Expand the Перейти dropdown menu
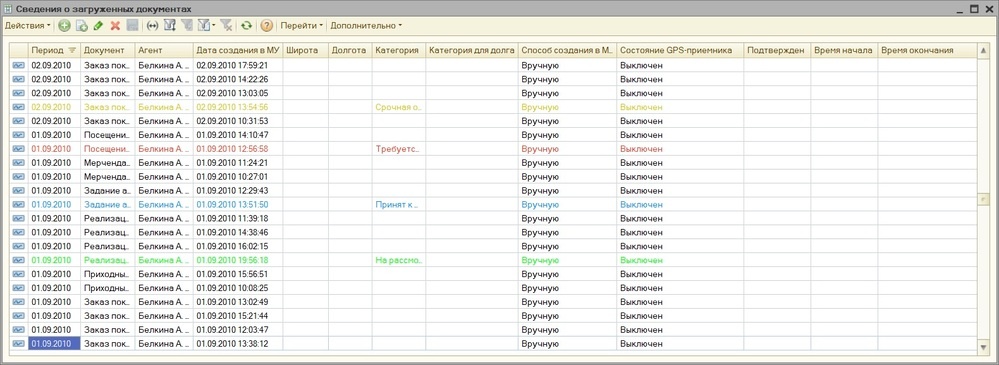The width and height of the screenshot is (999, 365). [302, 25]
